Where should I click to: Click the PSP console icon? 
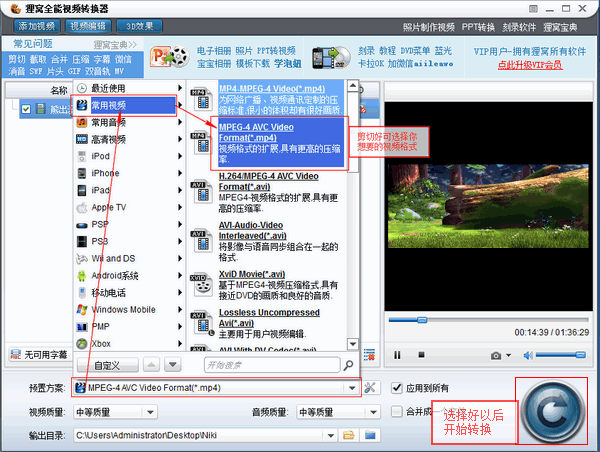click(82, 225)
